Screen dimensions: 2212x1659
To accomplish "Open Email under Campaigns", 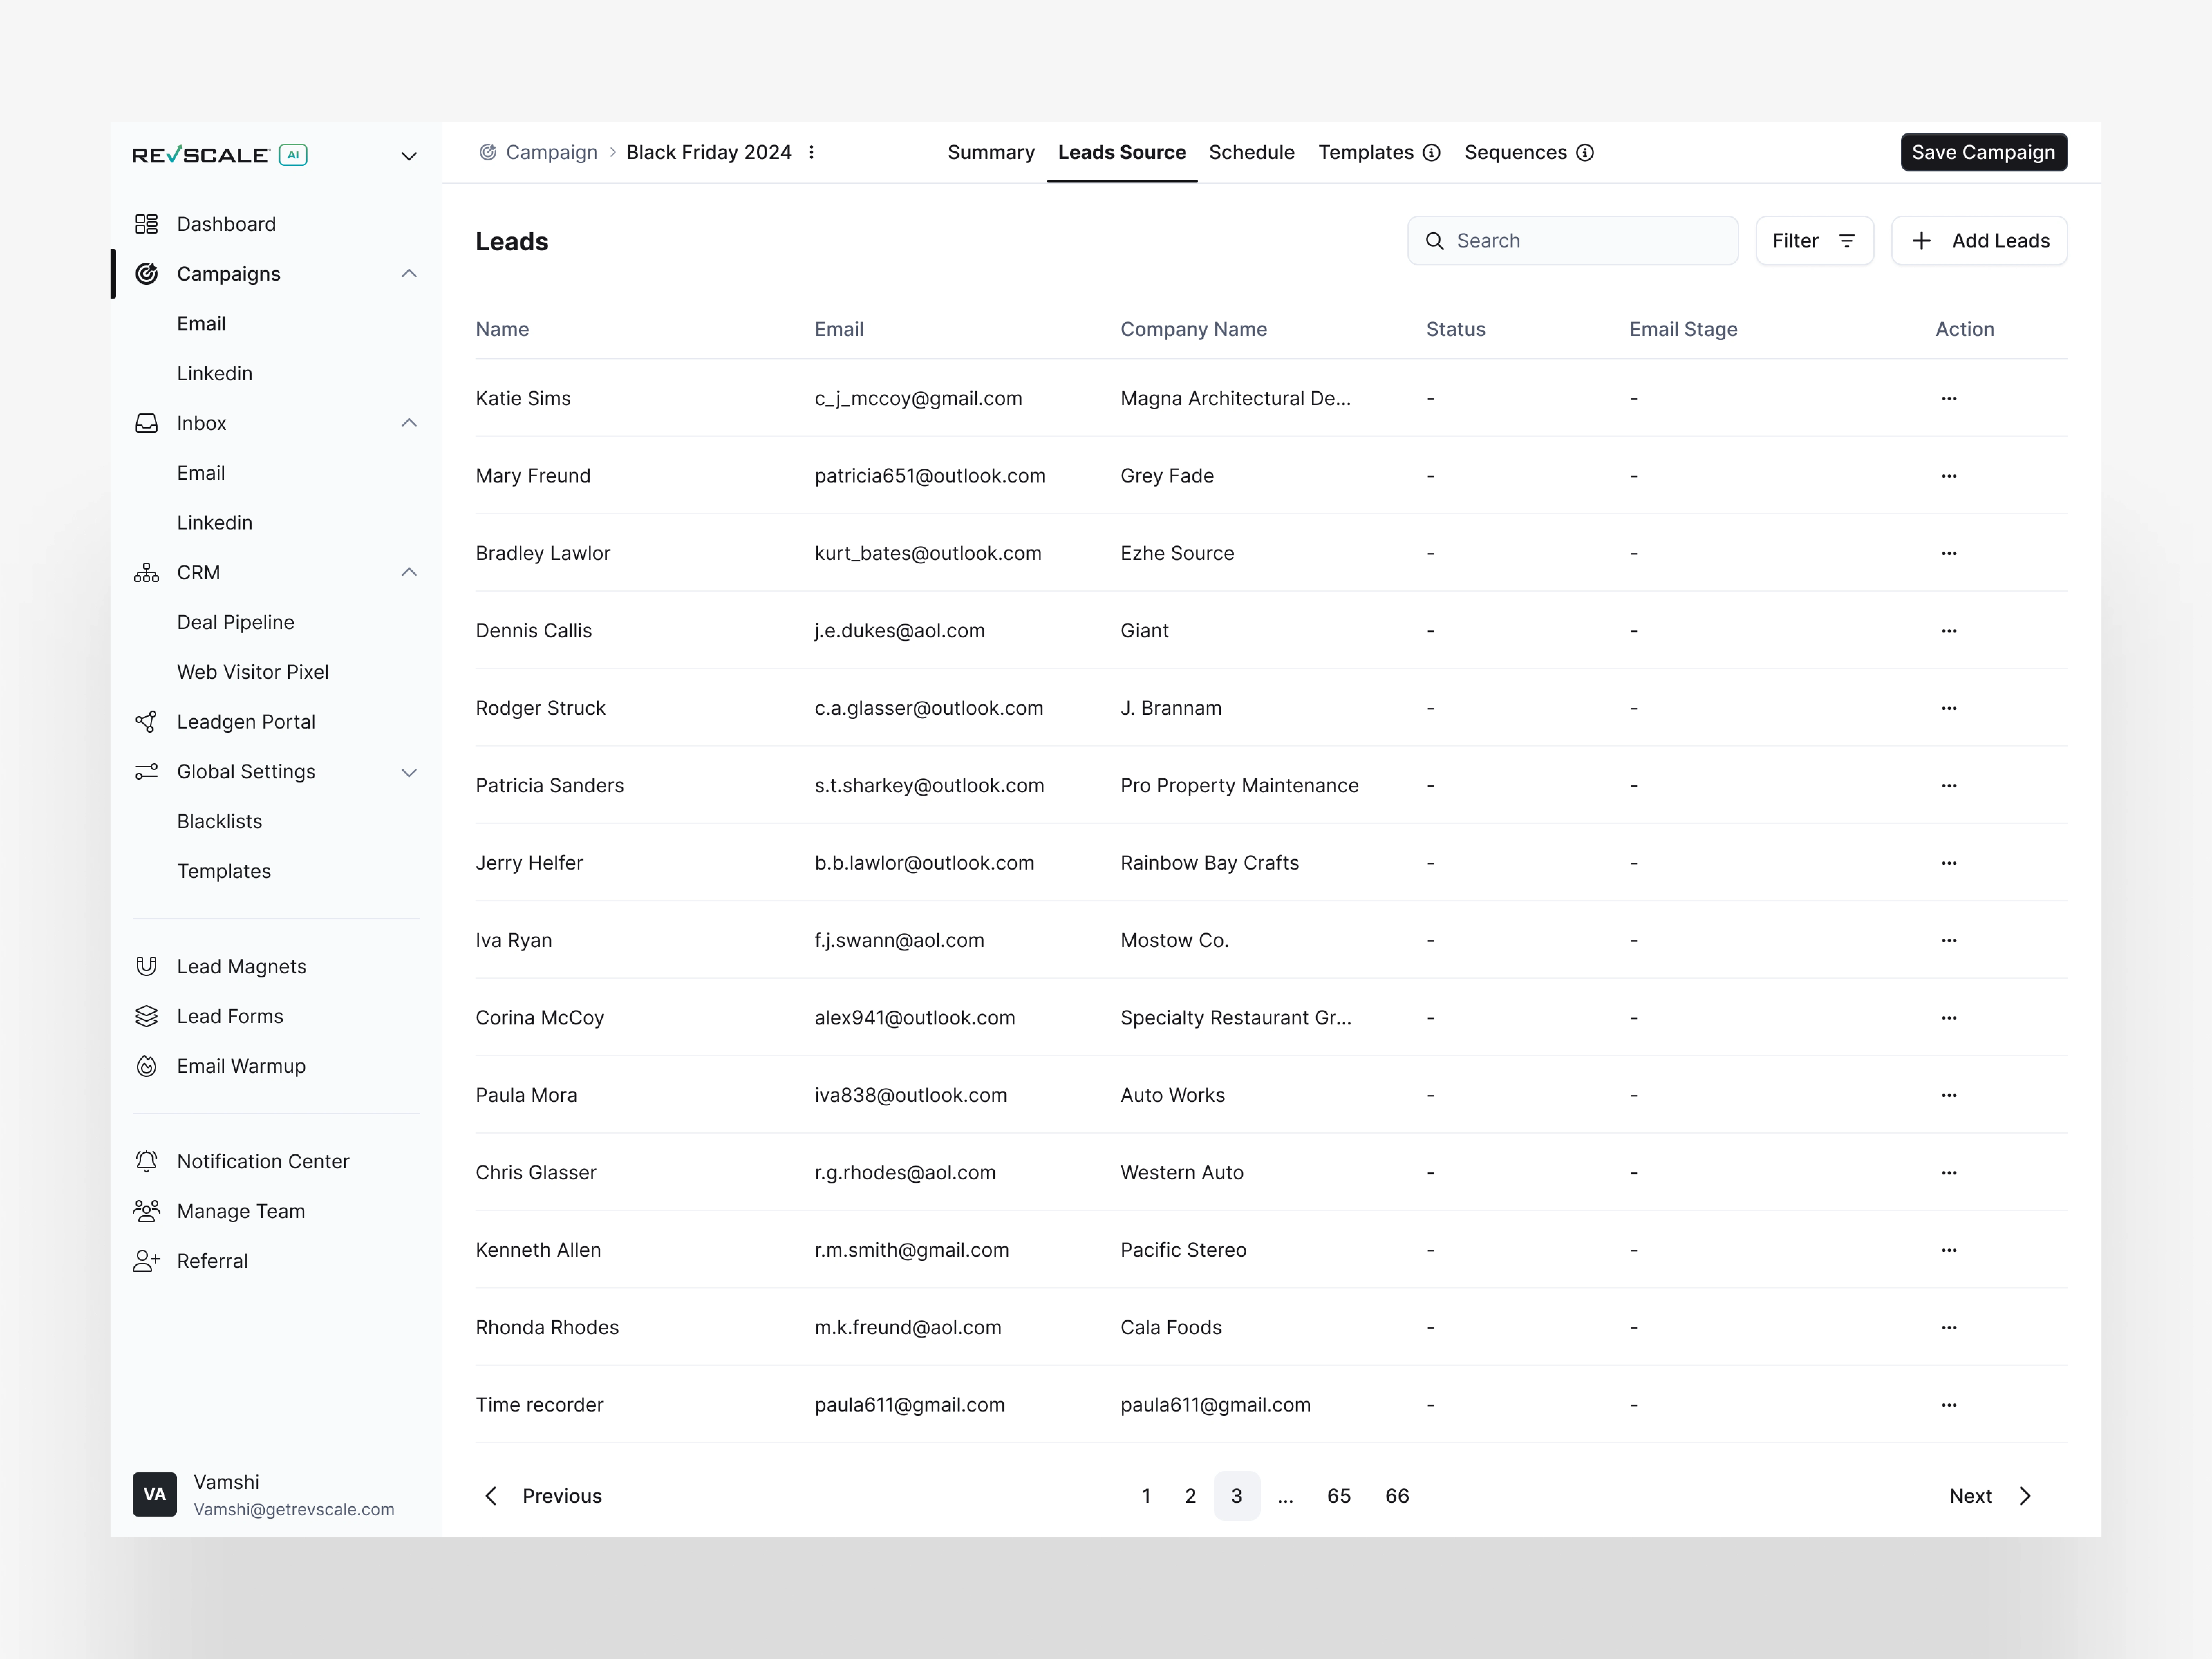I will pos(201,324).
